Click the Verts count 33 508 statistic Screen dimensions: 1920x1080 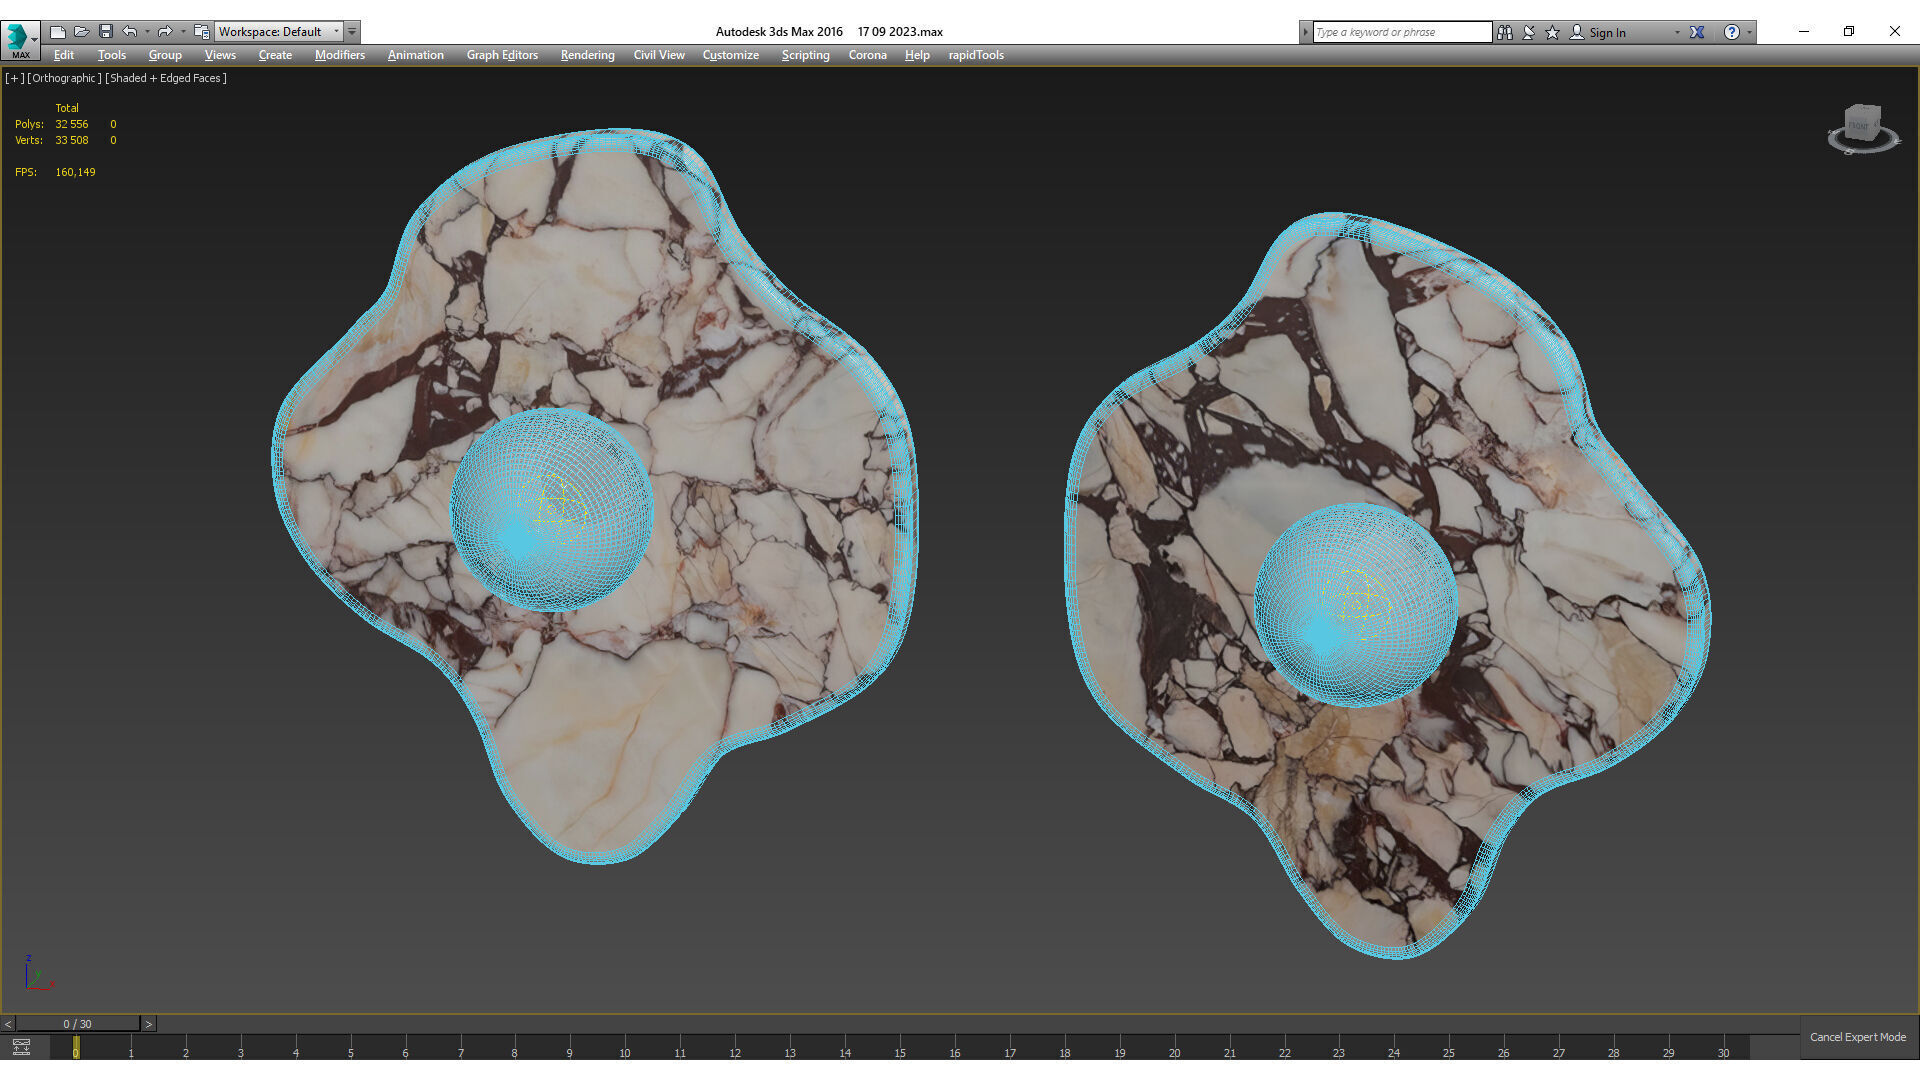(71, 140)
